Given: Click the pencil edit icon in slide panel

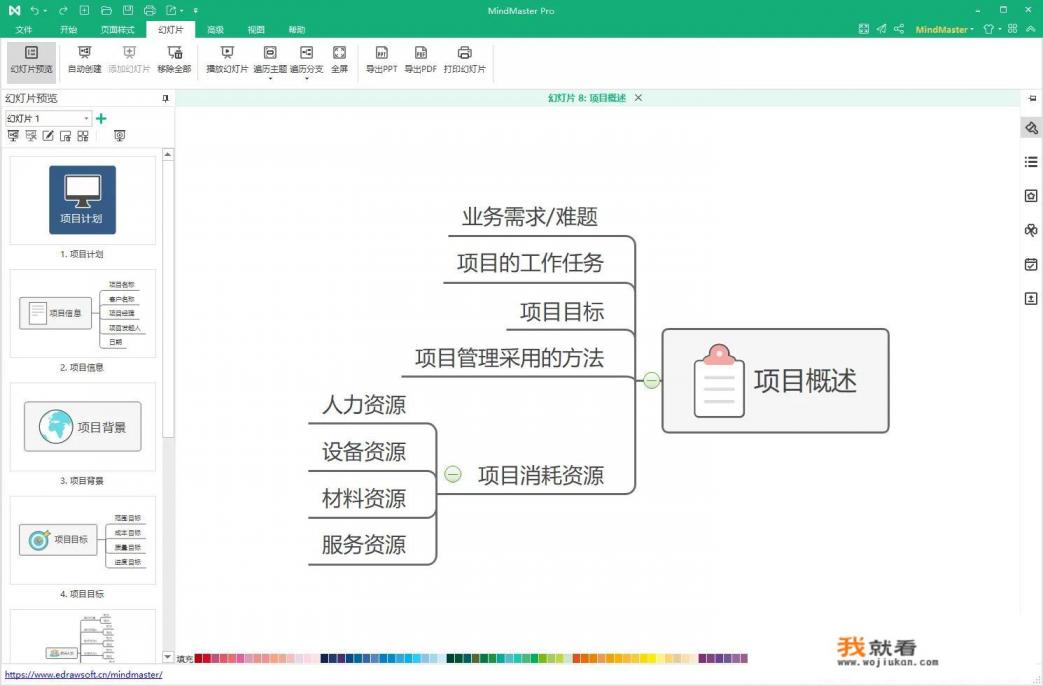Looking at the screenshot, I should (48, 136).
